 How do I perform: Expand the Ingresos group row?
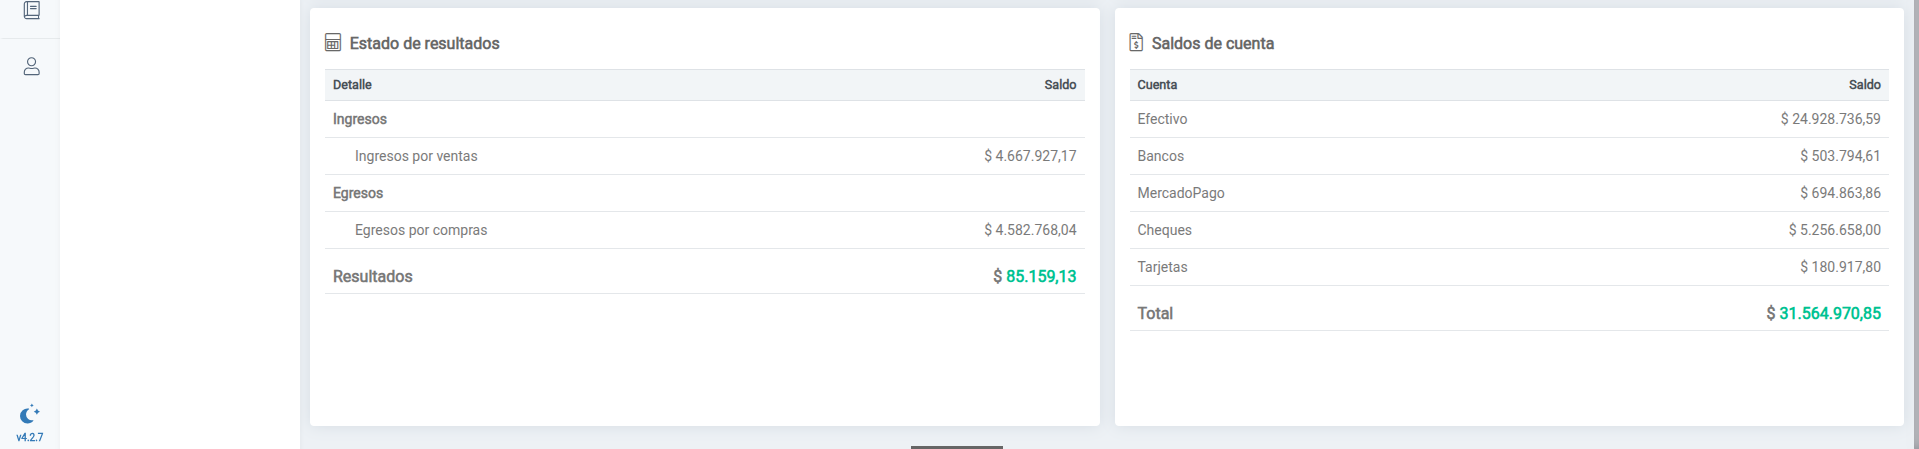point(360,119)
